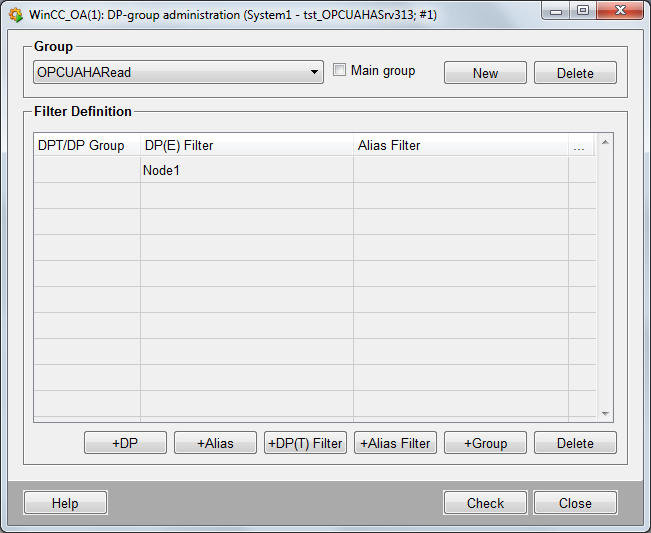Click the DPT/DP Group column header
651x533 pixels.
(87, 145)
